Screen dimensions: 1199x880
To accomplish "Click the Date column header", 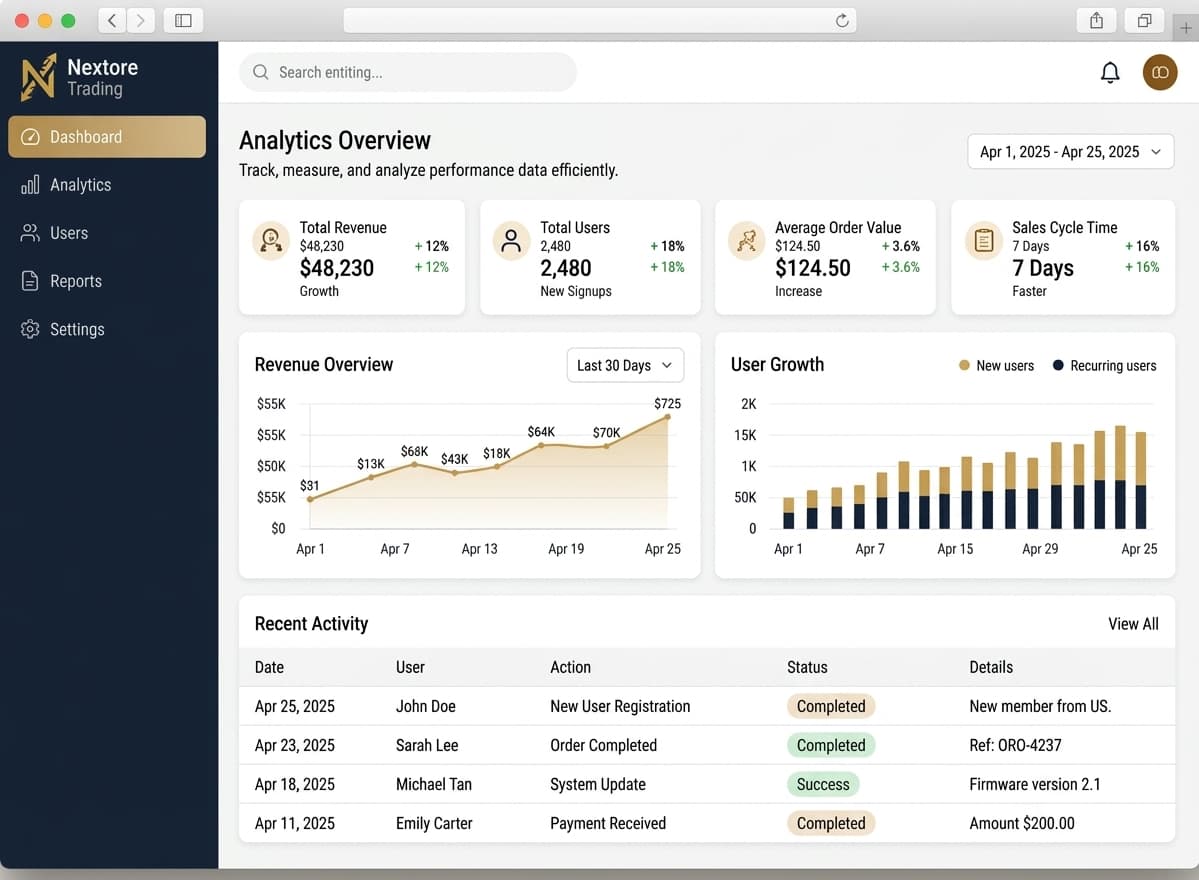I will pos(269,667).
